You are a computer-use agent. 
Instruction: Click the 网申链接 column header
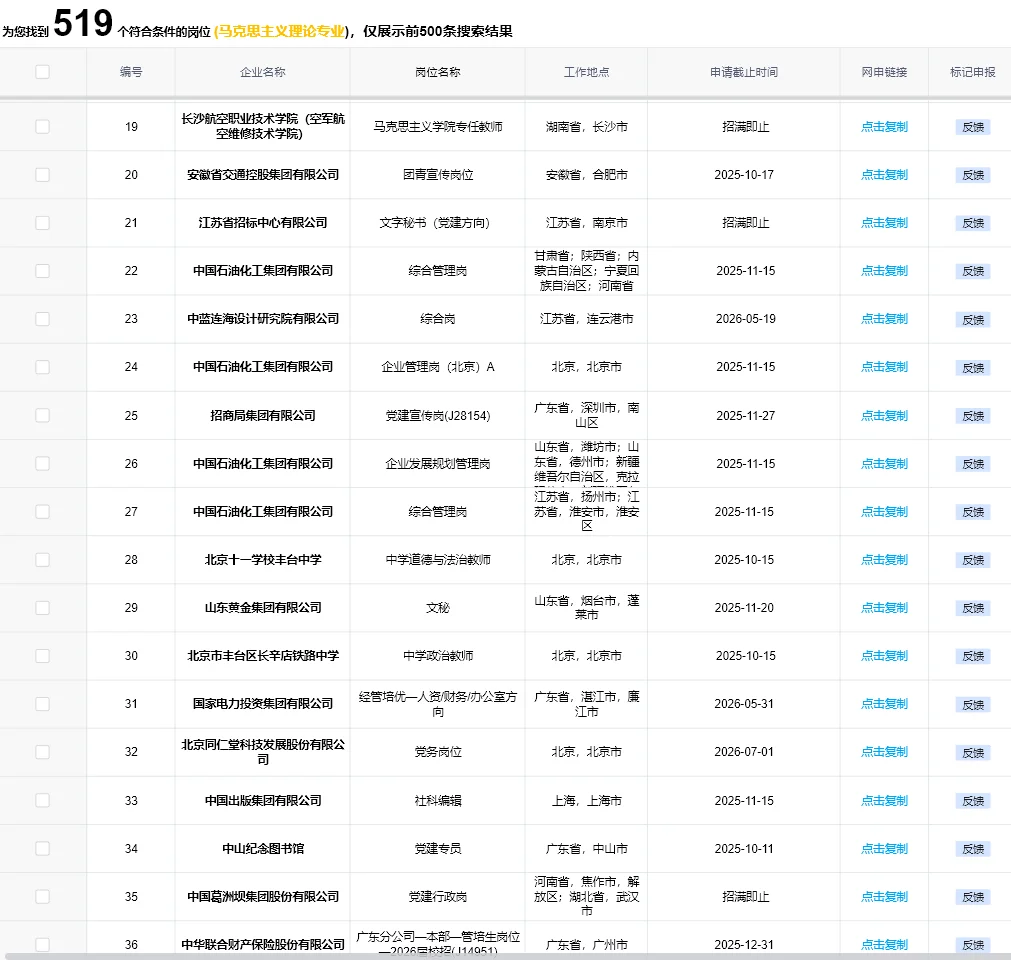pyautogui.click(x=884, y=72)
